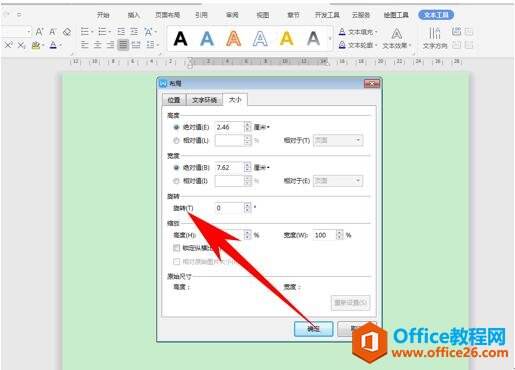This screenshot has width=515, height=370.
Task: Expand the text style gallery arrow
Action: (330, 39)
